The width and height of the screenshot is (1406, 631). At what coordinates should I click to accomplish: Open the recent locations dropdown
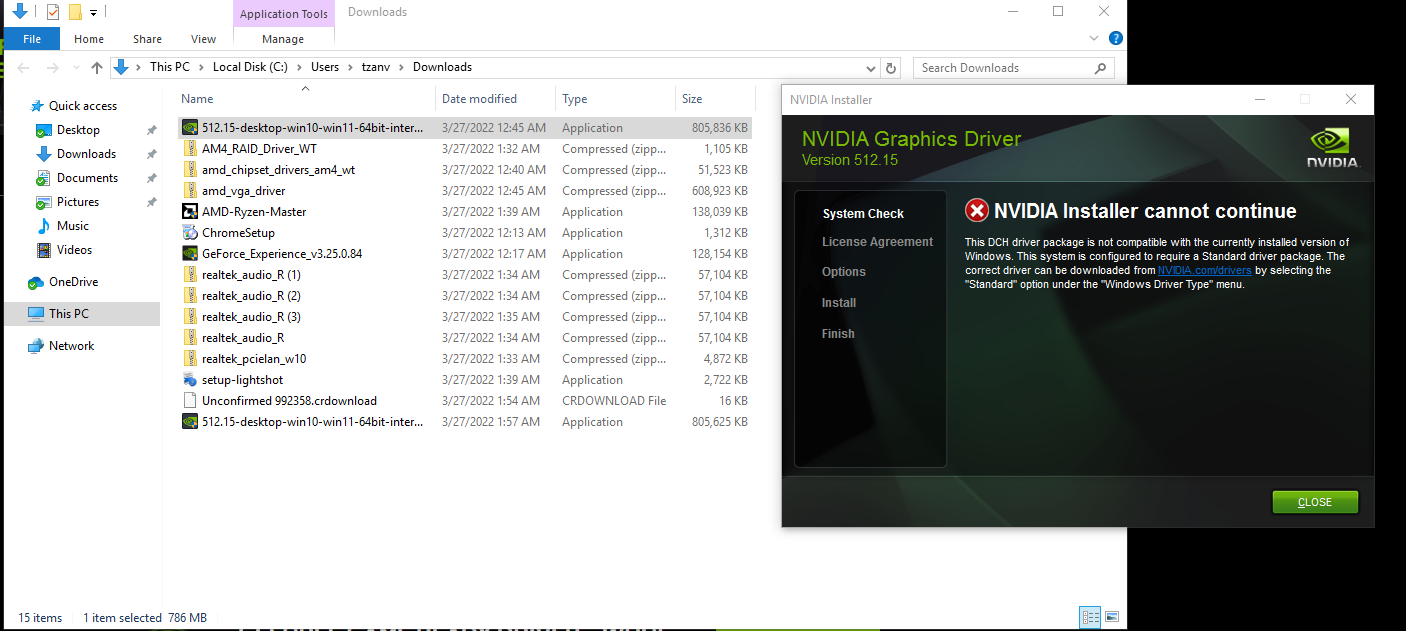[75, 68]
